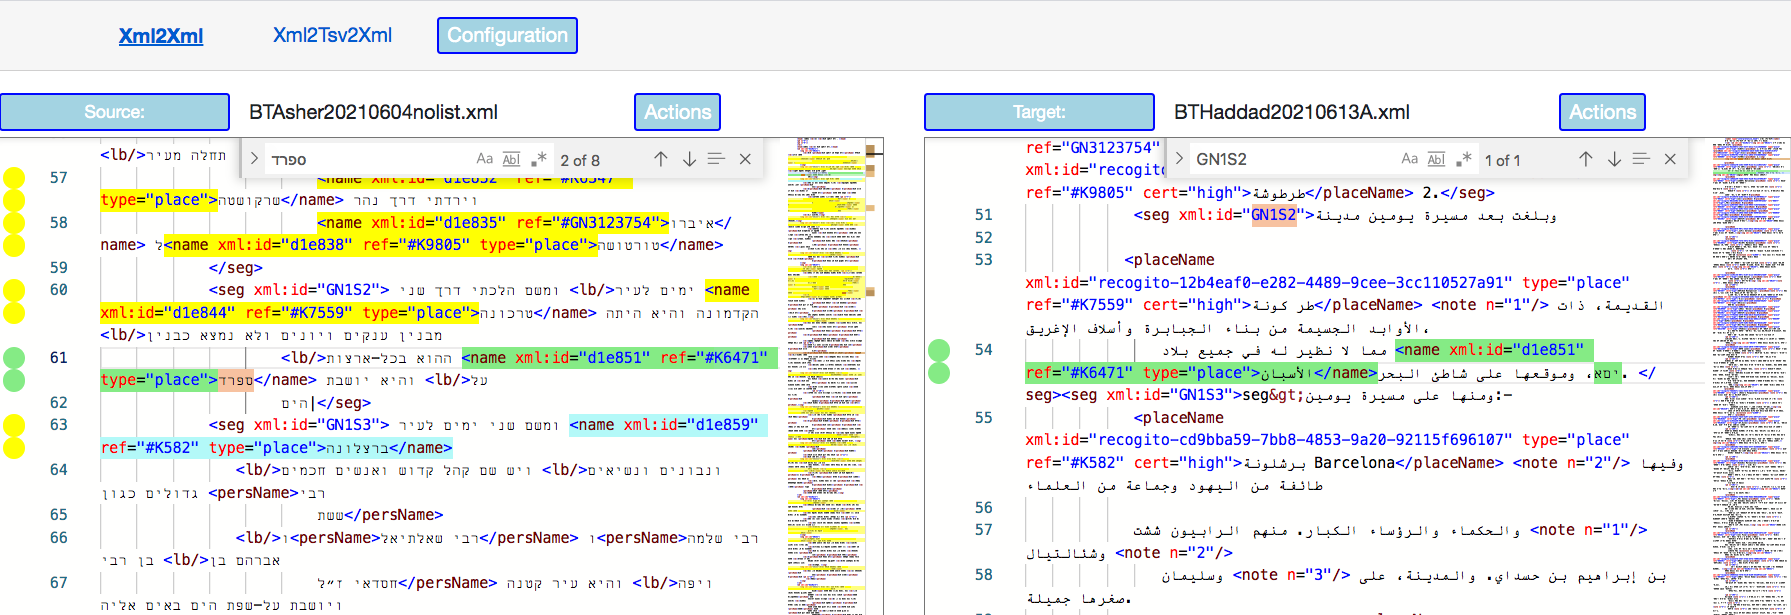Expand replace toggle in Source find widget

point(254,159)
